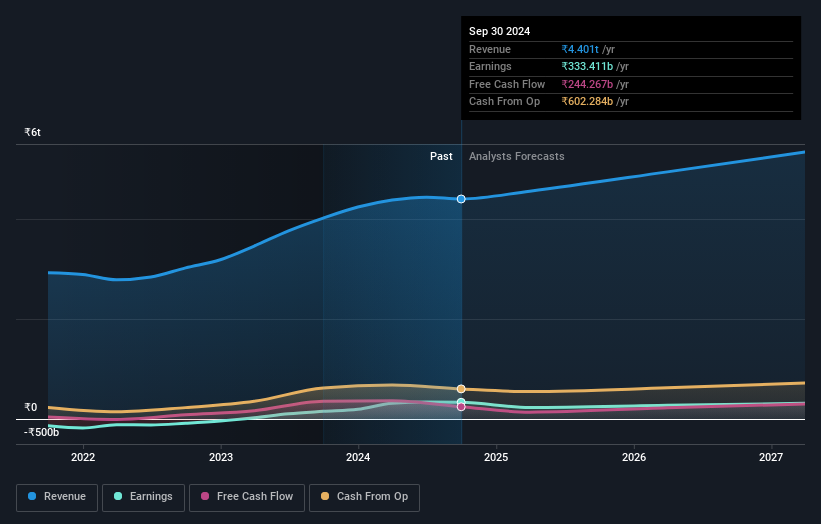Click the 2027 x-axis label

771,458
